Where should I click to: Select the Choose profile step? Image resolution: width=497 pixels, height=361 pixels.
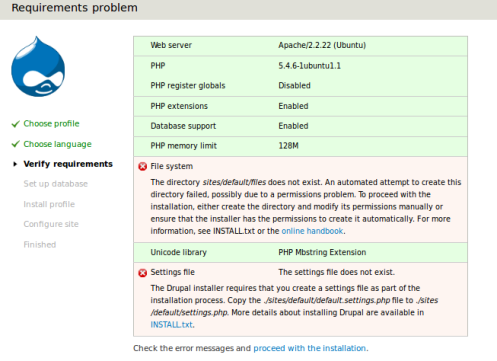point(51,124)
